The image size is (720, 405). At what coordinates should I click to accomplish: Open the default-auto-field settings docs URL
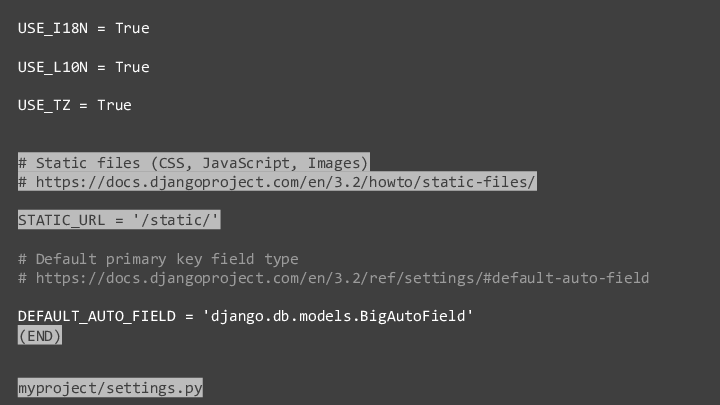tap(343, 278)
